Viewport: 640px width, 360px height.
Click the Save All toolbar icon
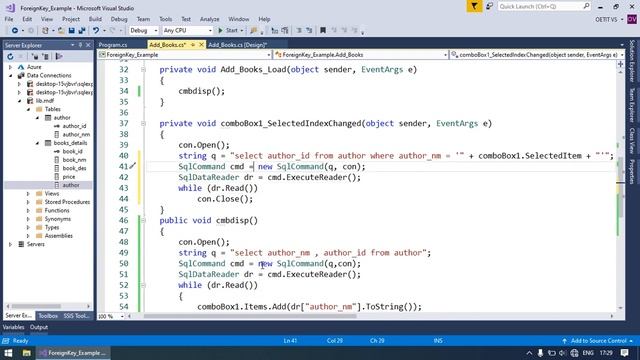(82, 31)
